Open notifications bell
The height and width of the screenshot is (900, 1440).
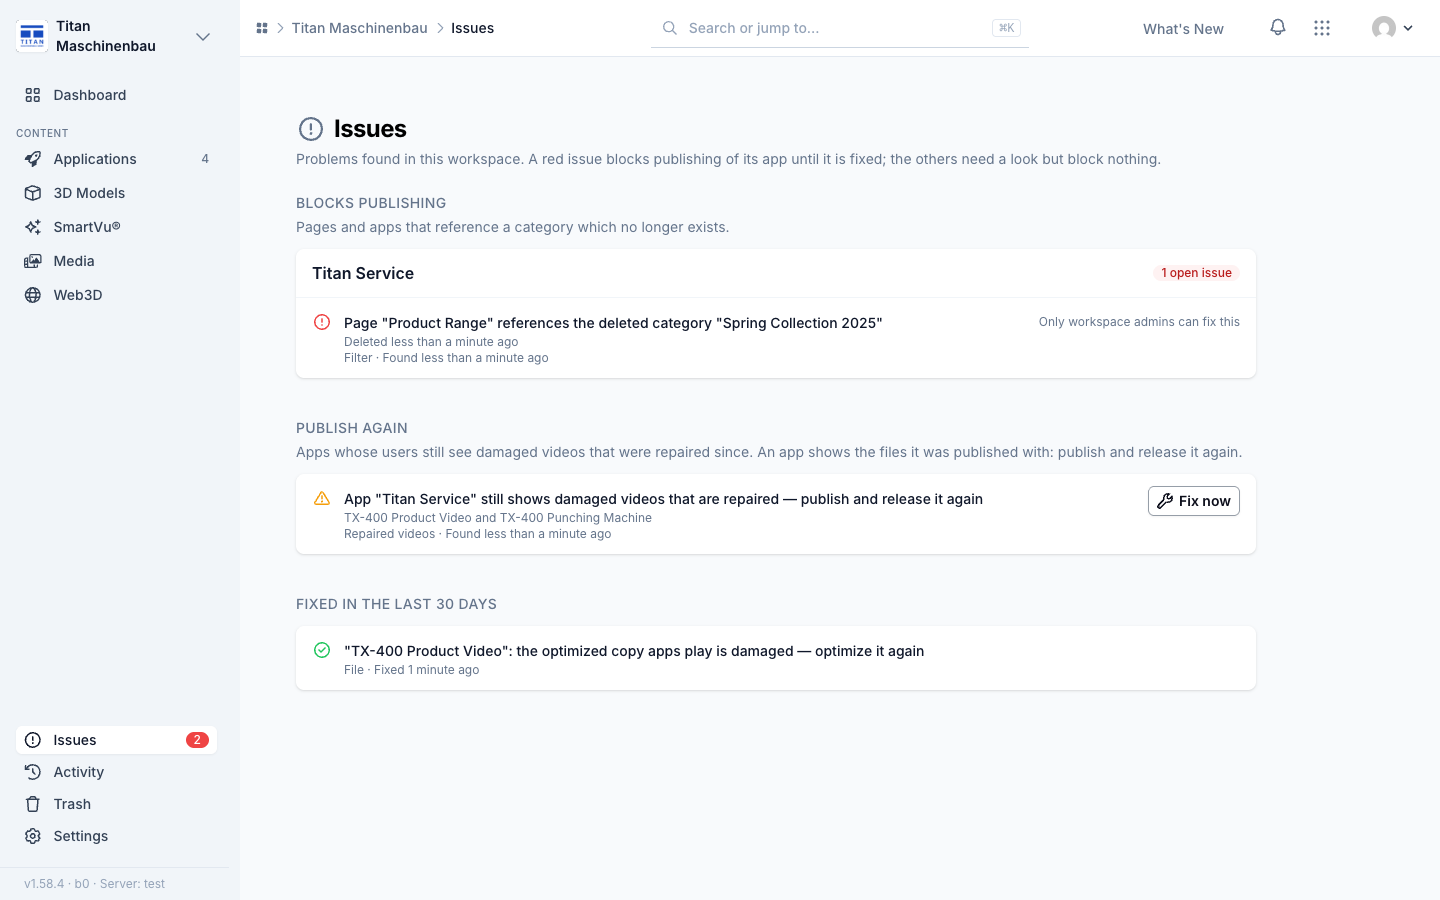click(1278, 28)
